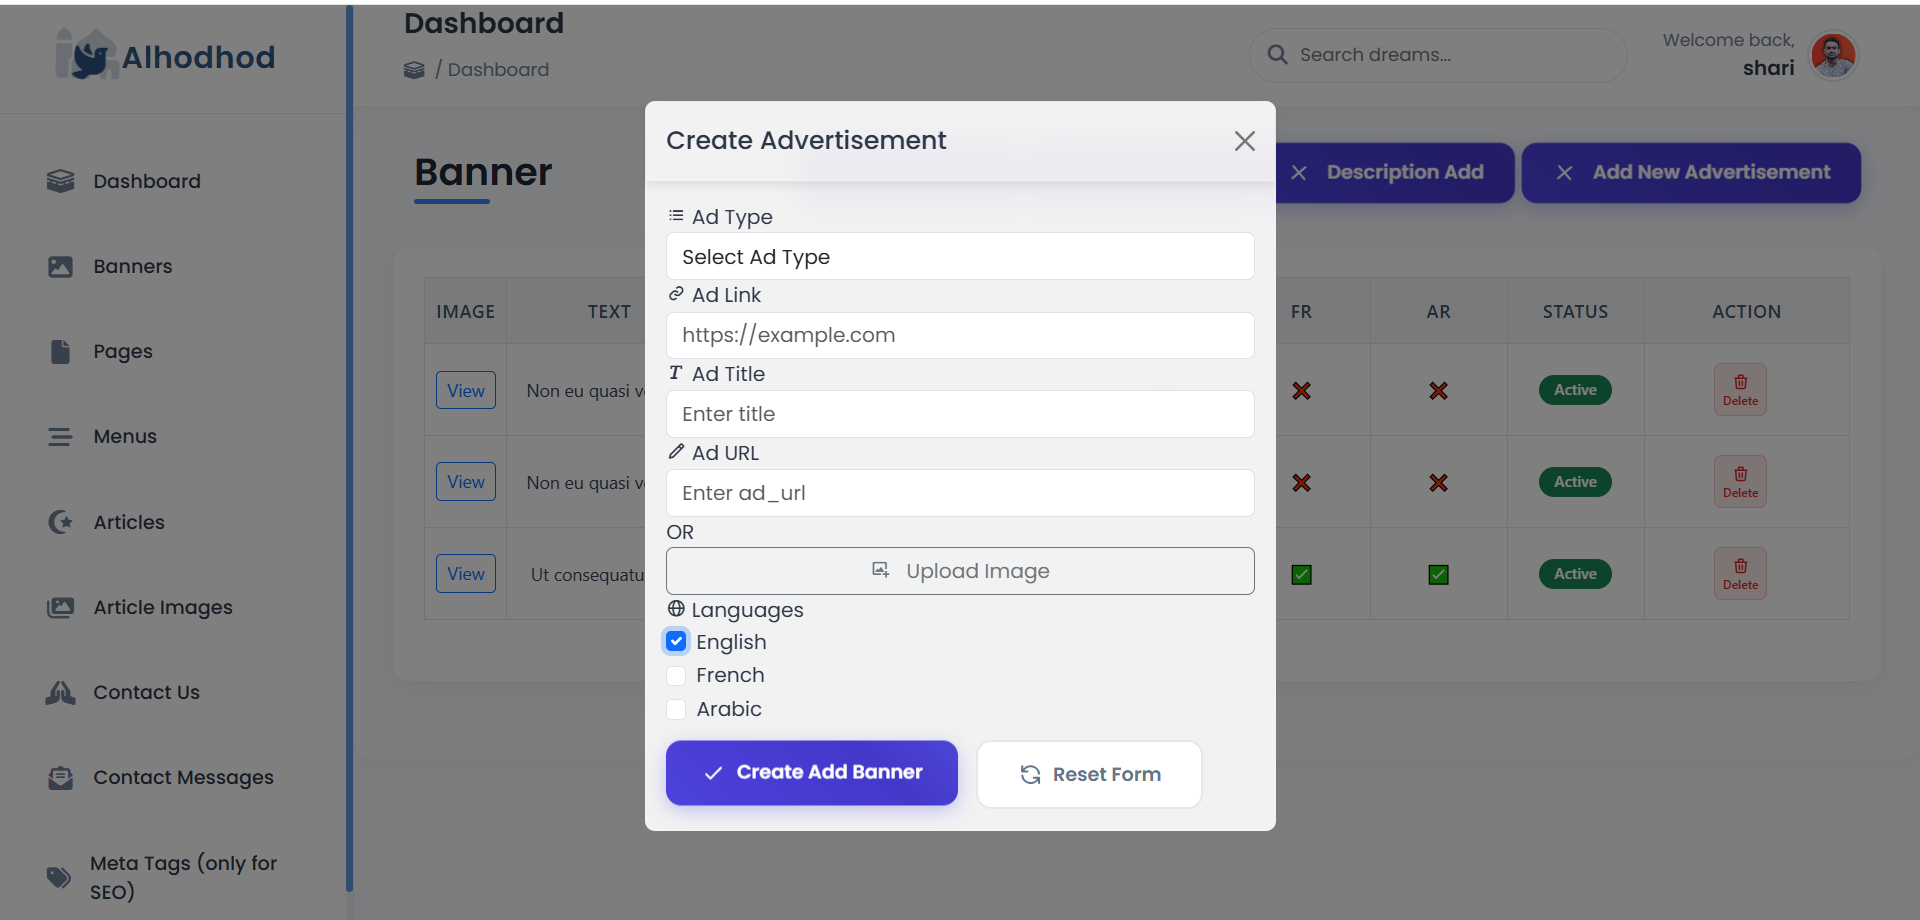Enable the French language checkbox

click(x=676, y=676)
